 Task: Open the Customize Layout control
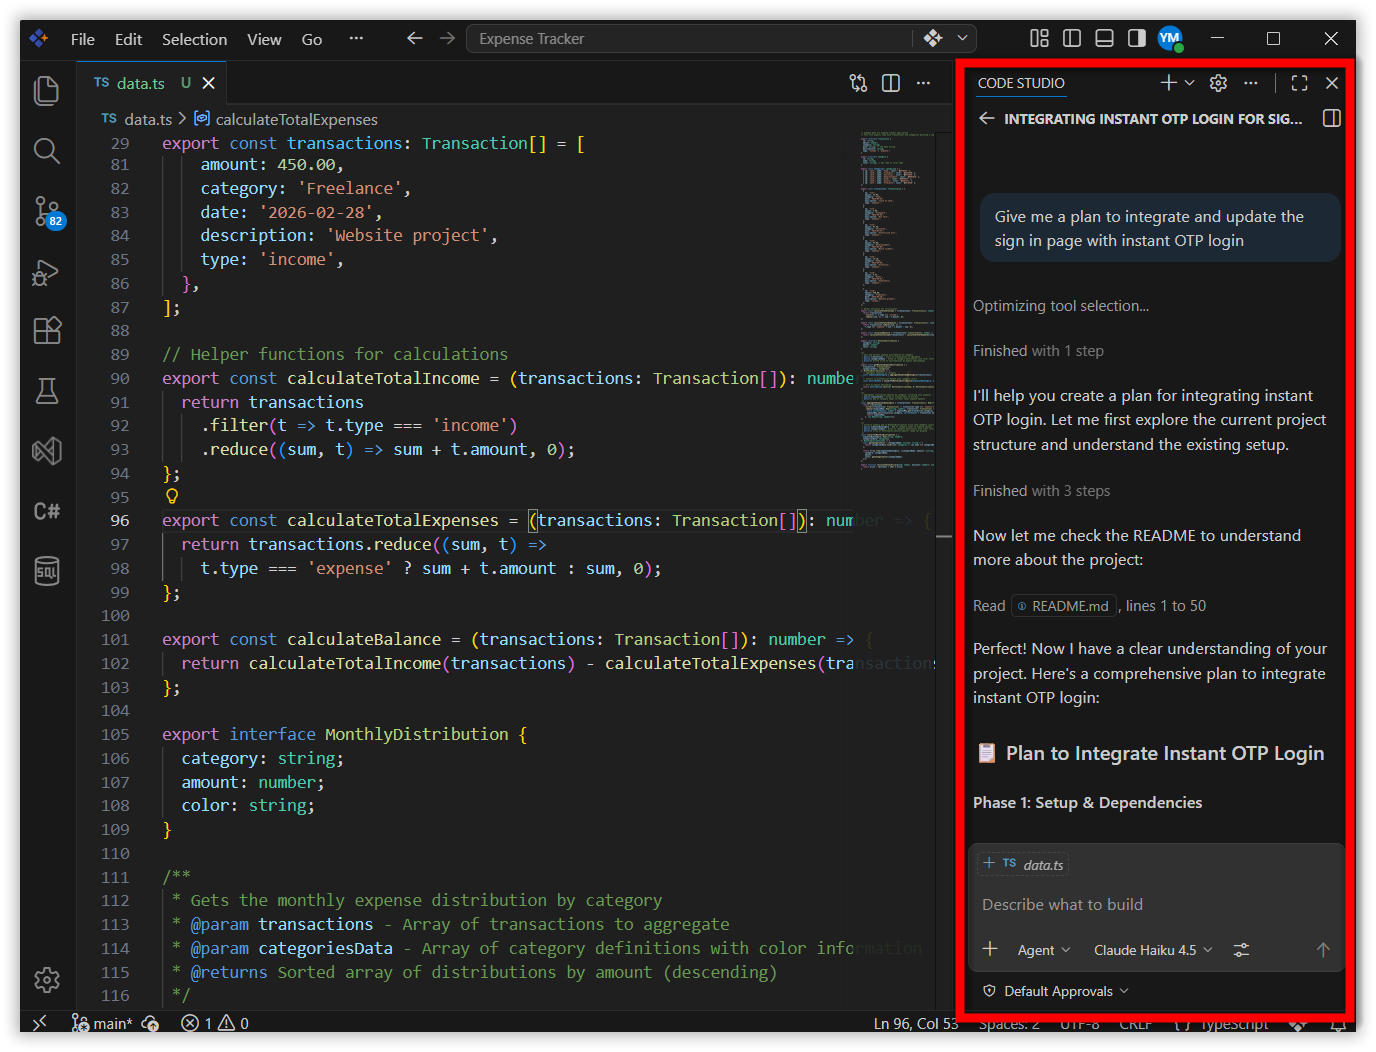tap(1040, 38)
